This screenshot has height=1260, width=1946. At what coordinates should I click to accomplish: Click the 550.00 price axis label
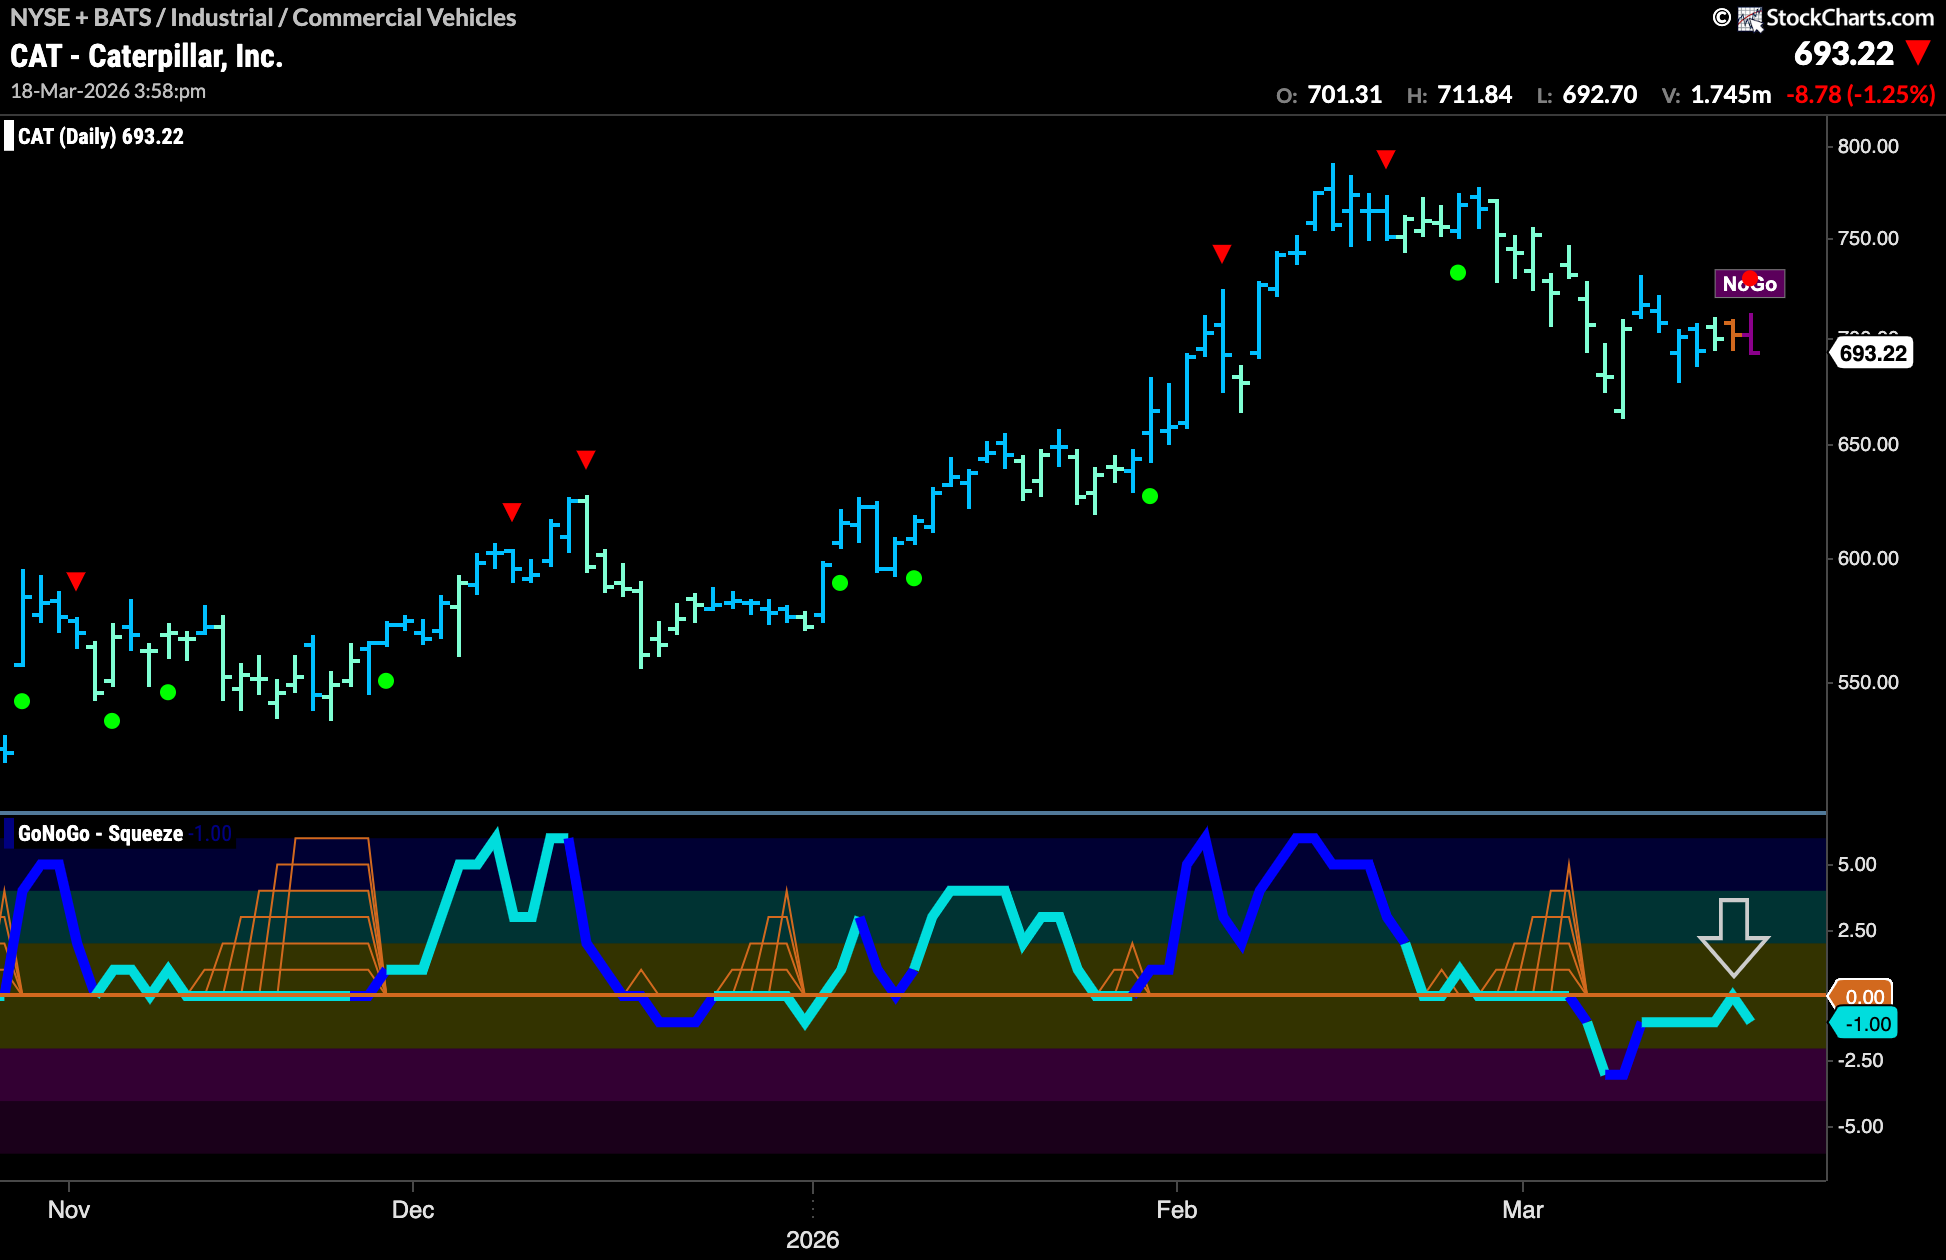tap(1868, 682)
